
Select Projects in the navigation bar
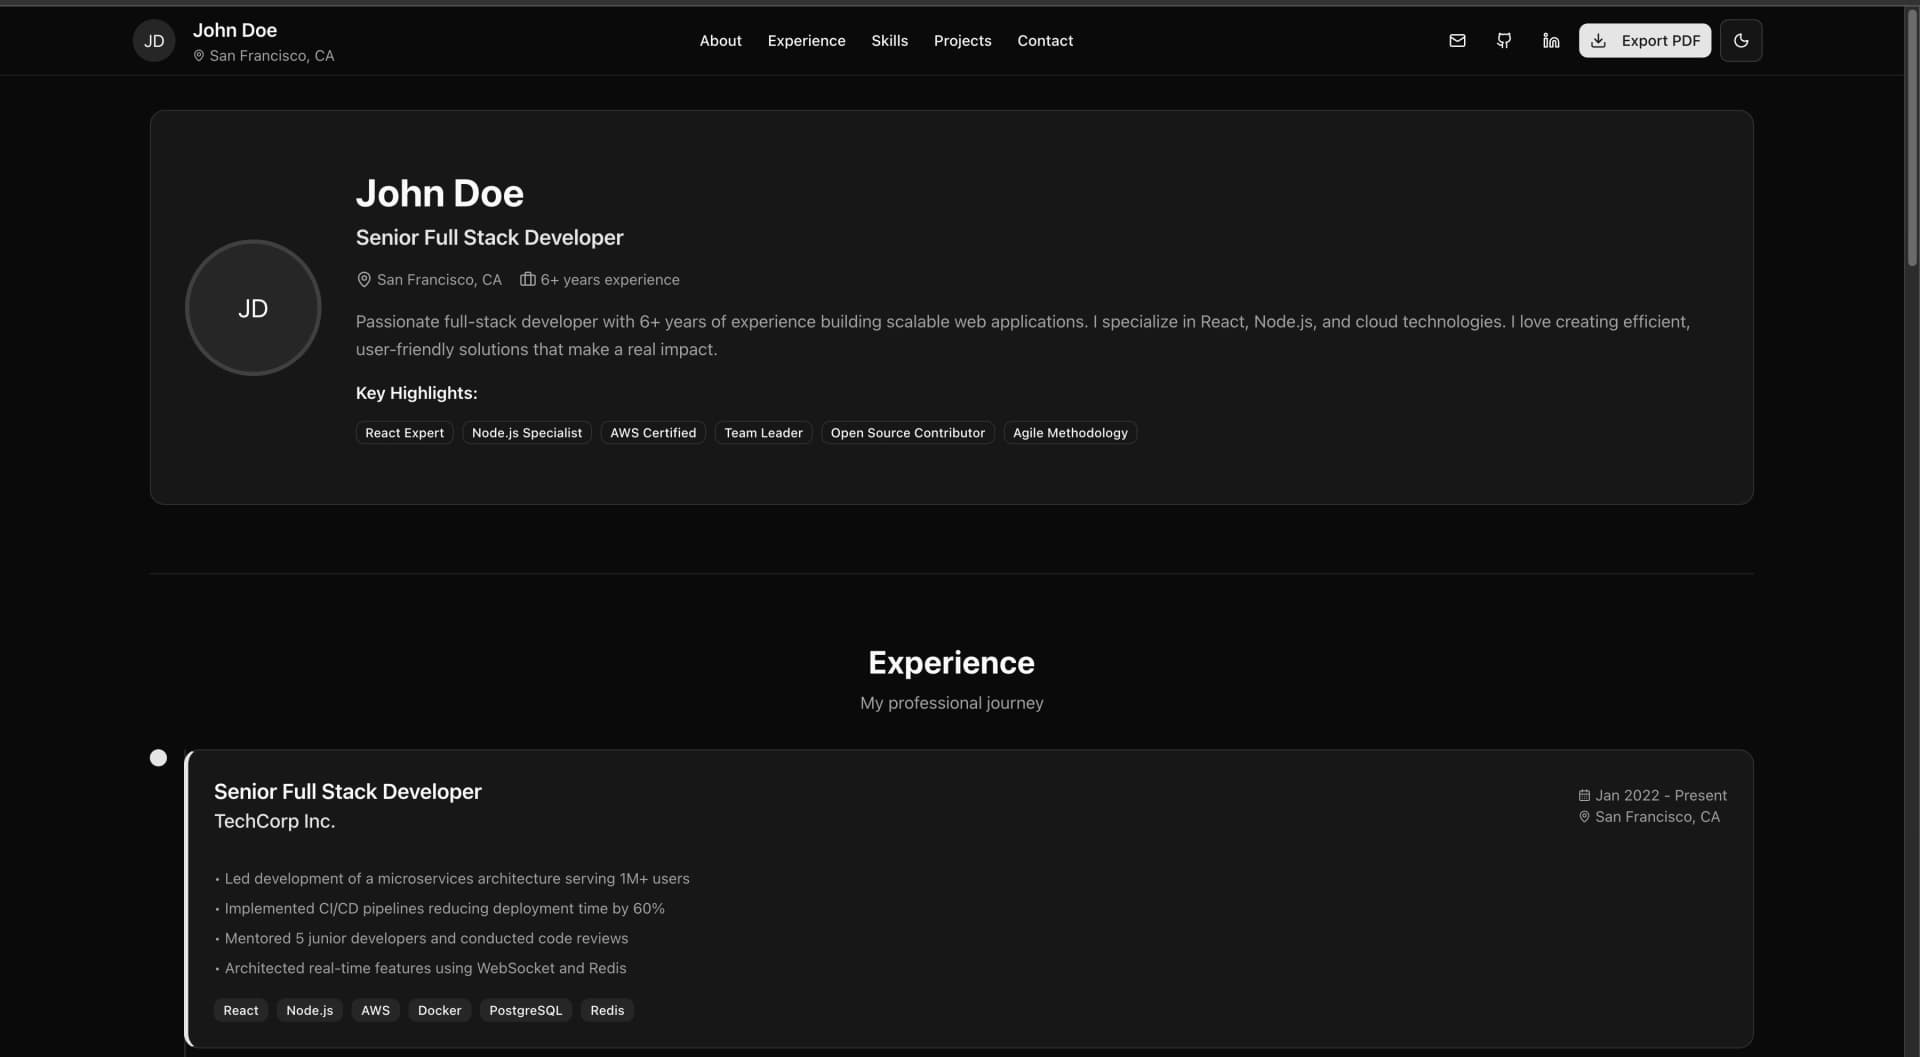pyautogui.click(x=962, y=40)
